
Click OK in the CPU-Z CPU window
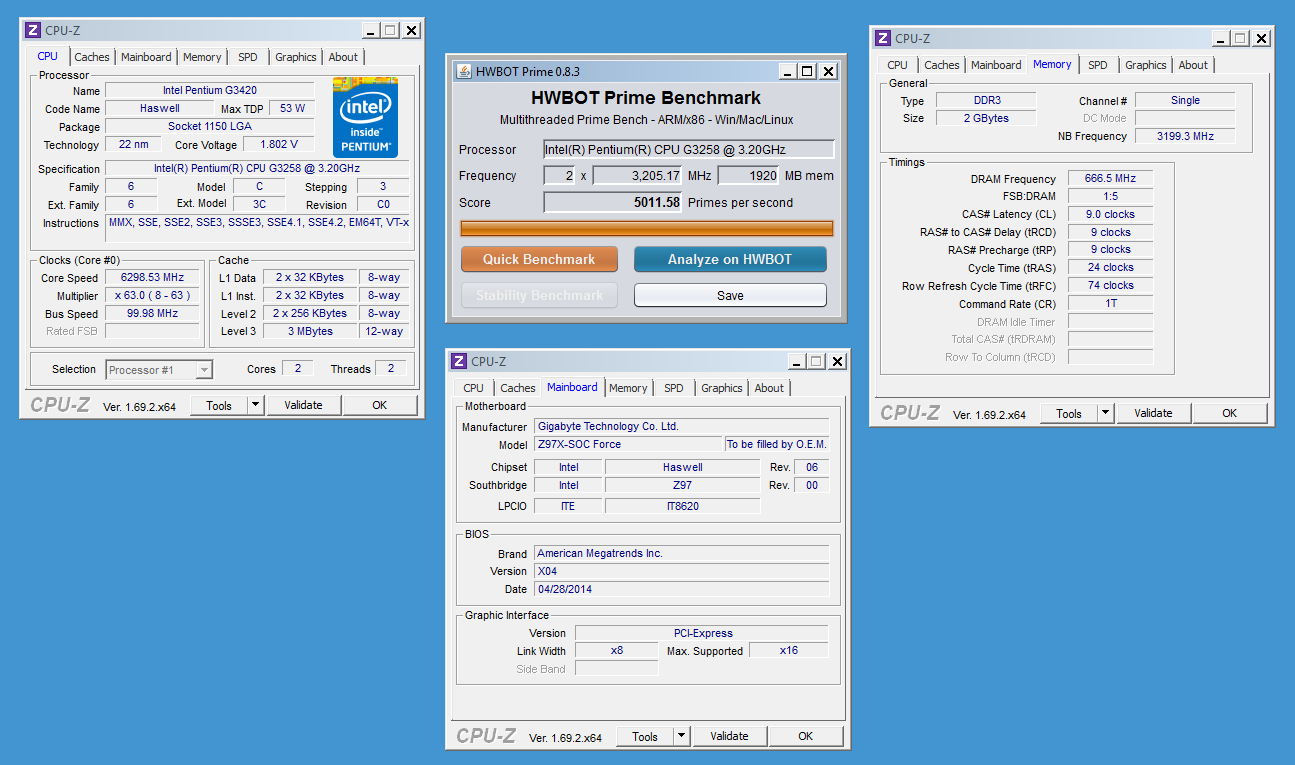(379, 405)
